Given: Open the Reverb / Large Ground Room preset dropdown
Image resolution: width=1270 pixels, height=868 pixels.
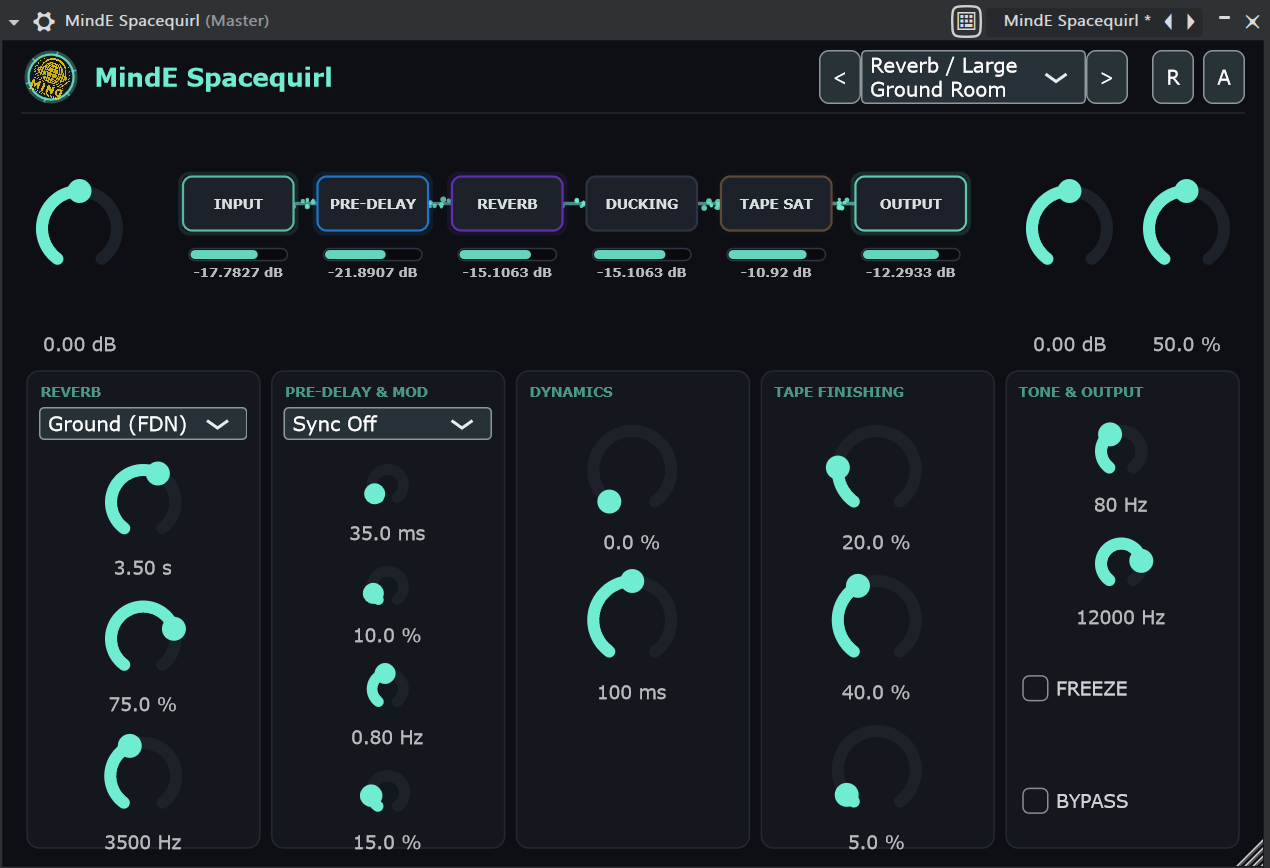Looking at the screenshot, I should 973,77.
